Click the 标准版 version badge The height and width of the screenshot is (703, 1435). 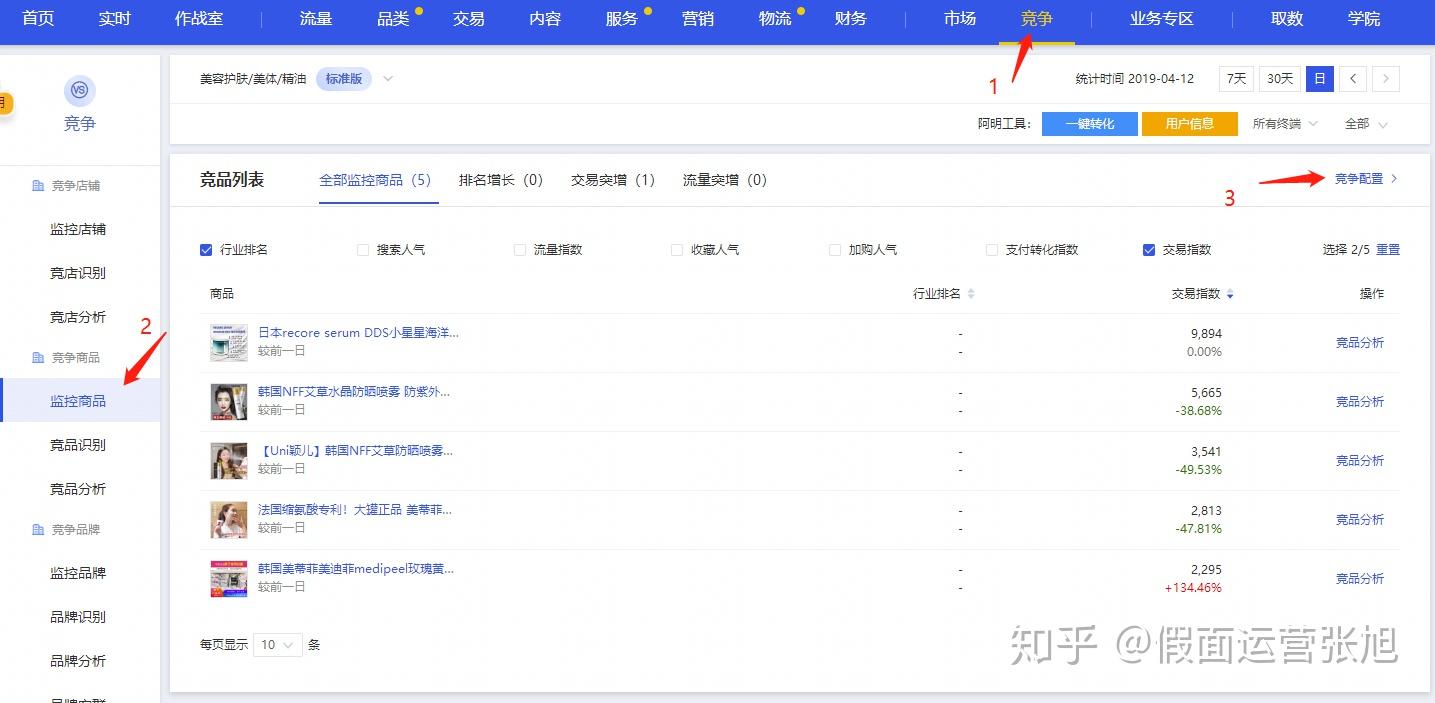344,79
